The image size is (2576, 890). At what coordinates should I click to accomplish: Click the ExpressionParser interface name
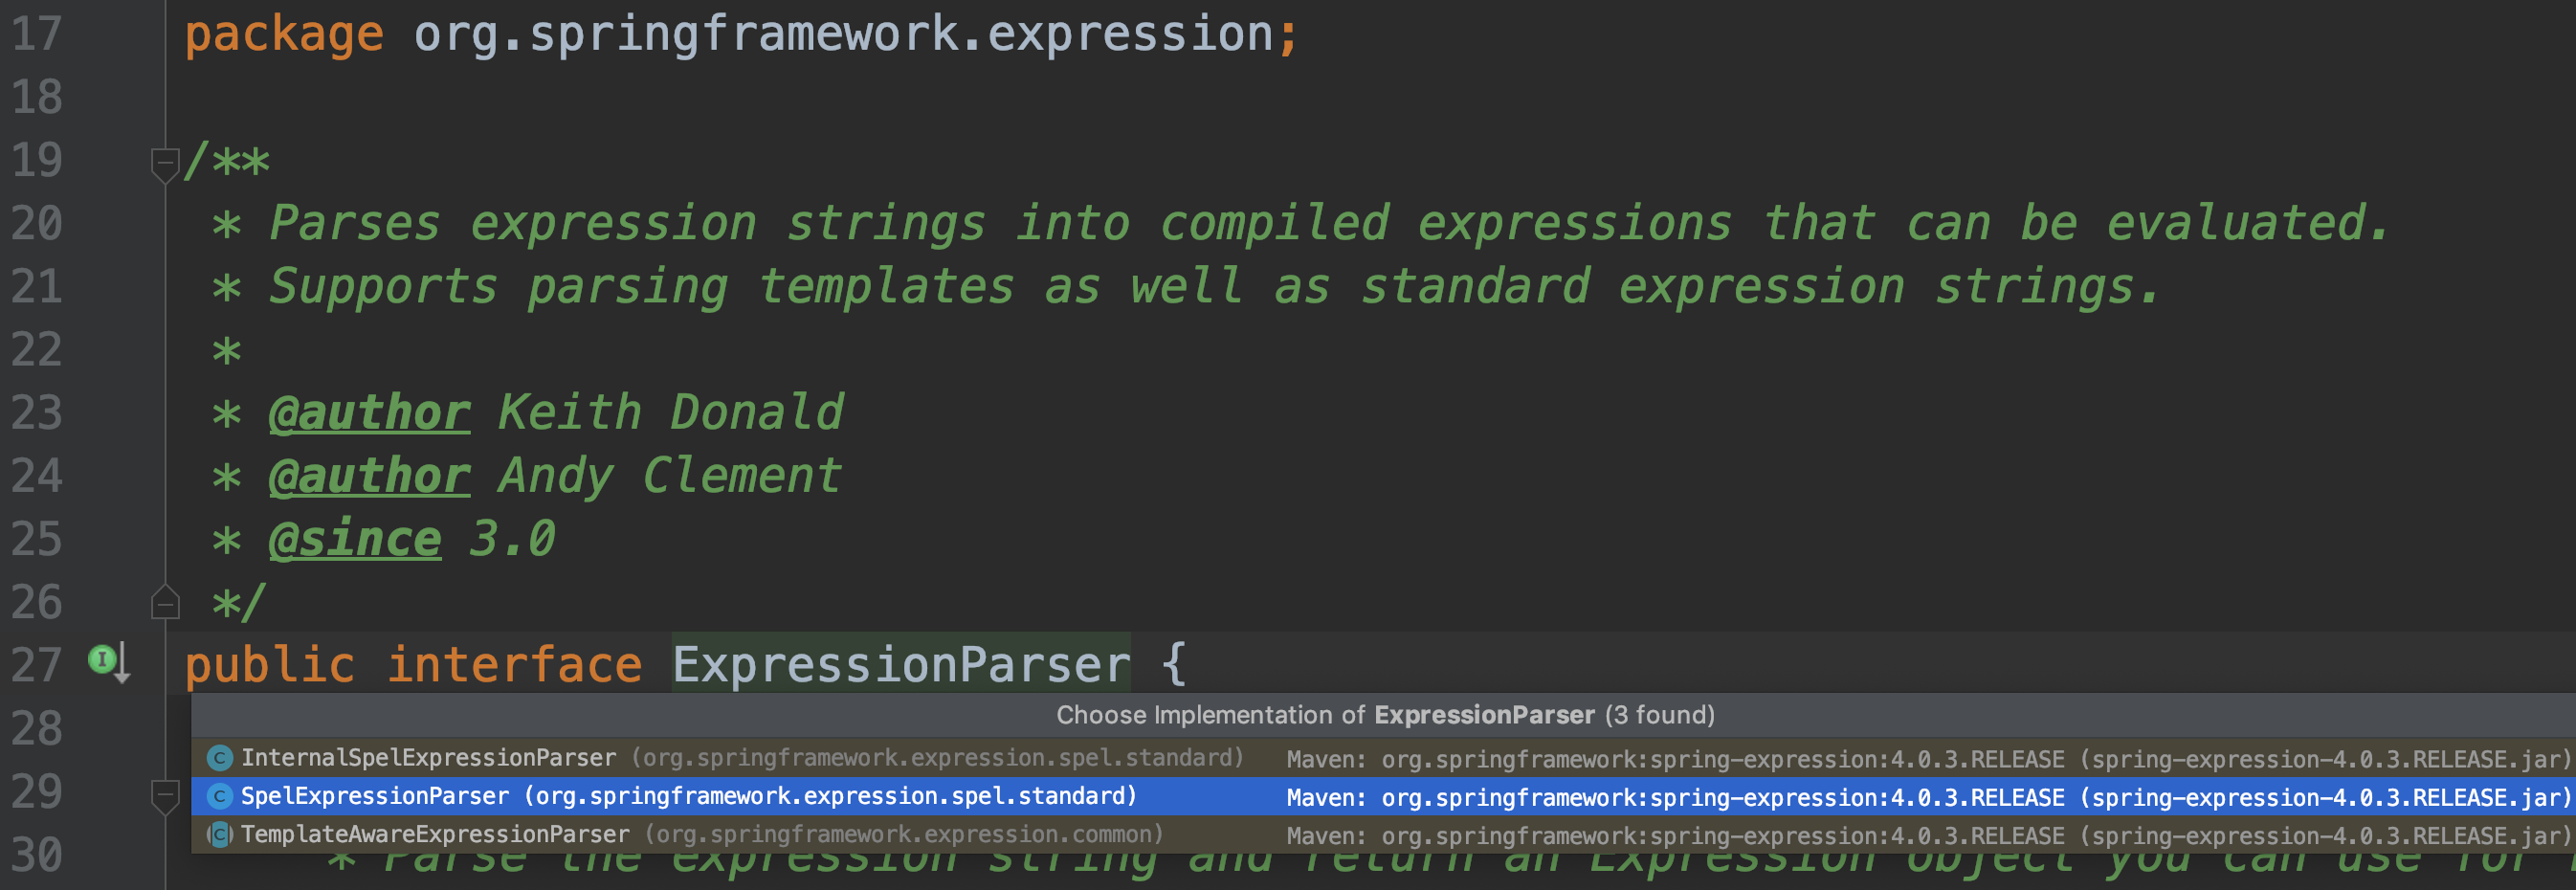pos(901,665)
